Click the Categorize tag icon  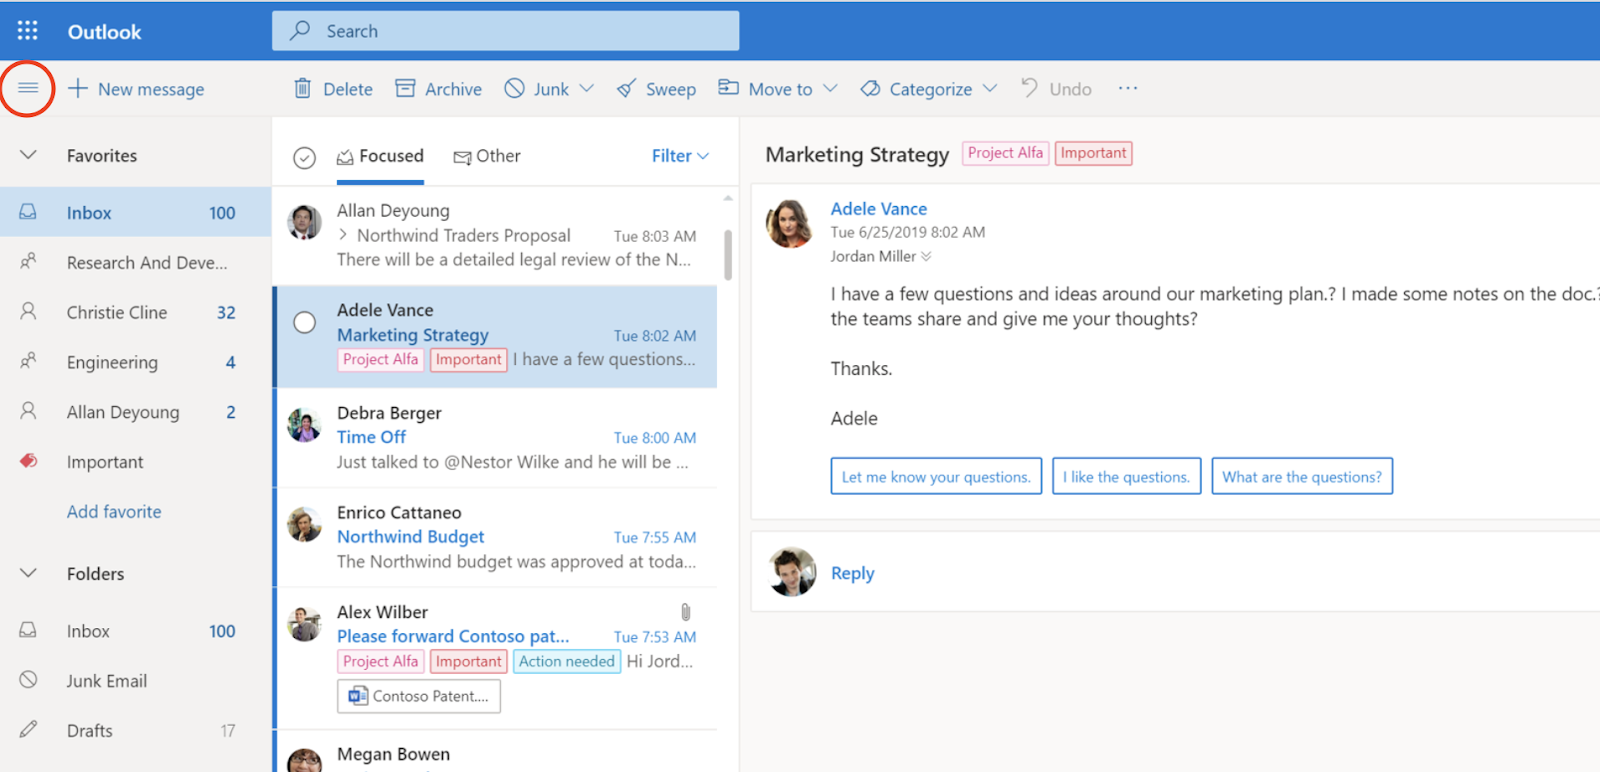[870, 88]
